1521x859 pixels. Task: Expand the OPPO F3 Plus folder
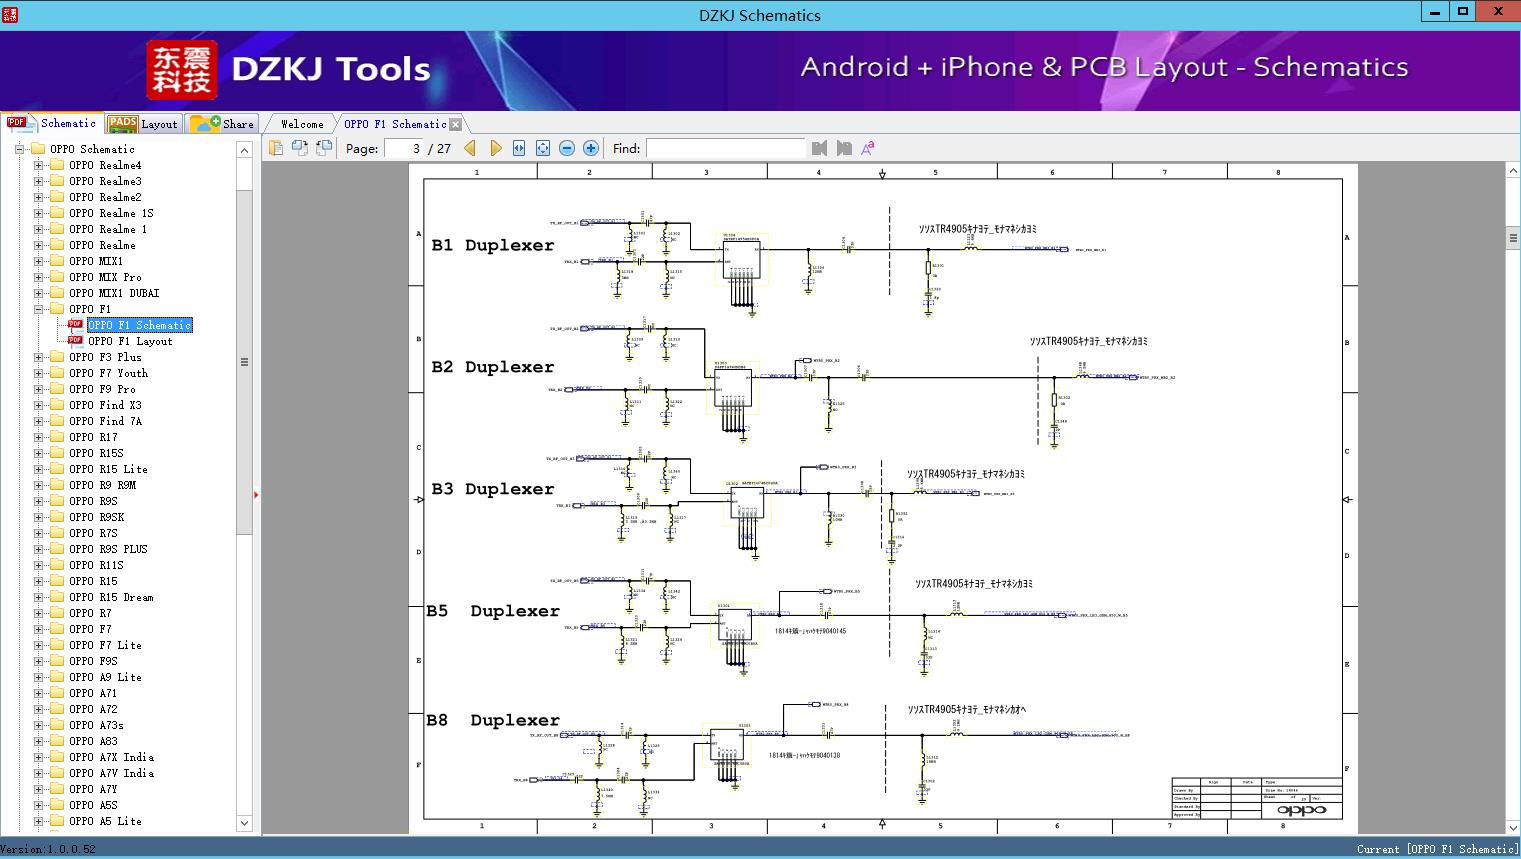point(39,357)
